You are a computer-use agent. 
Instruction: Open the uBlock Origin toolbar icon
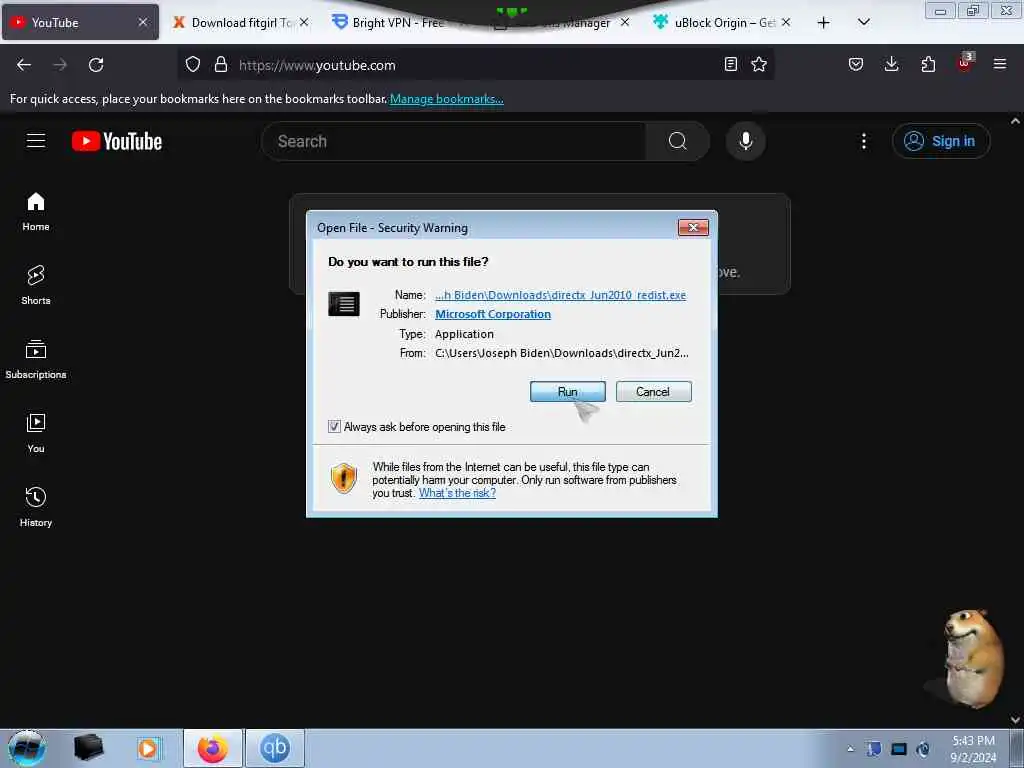tap(965, 63)
